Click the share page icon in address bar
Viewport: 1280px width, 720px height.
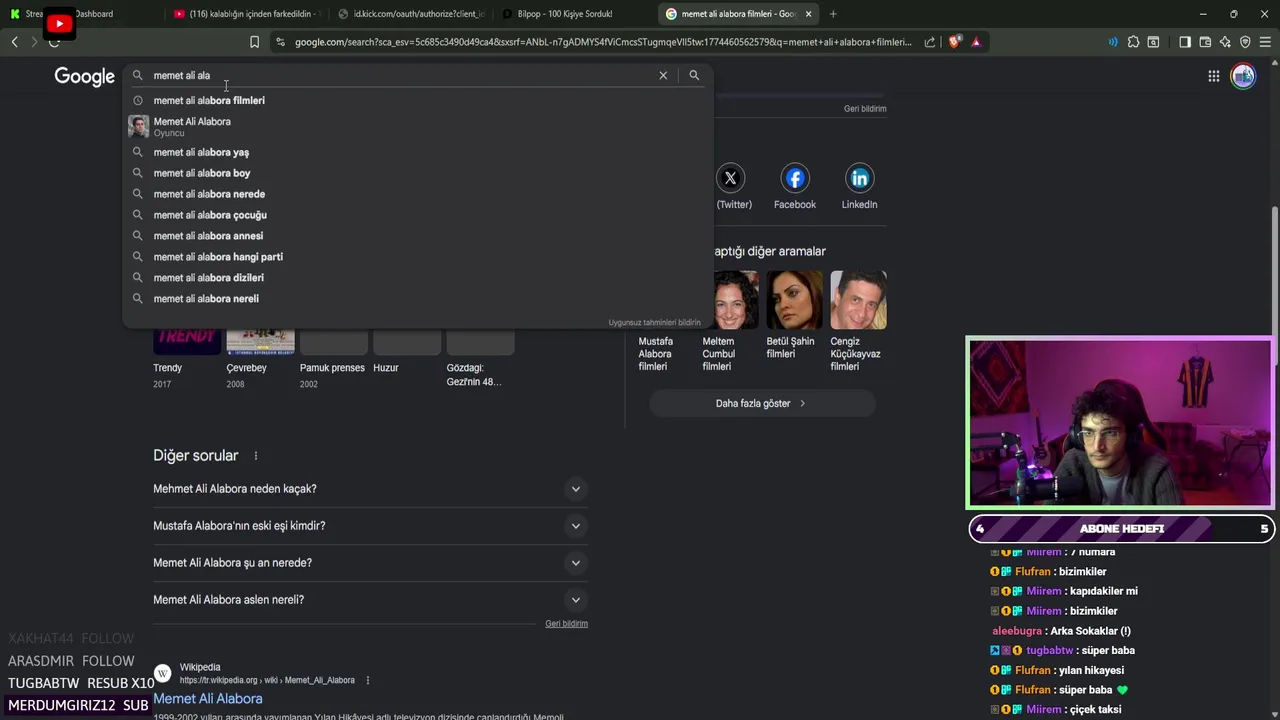[930, 42]
